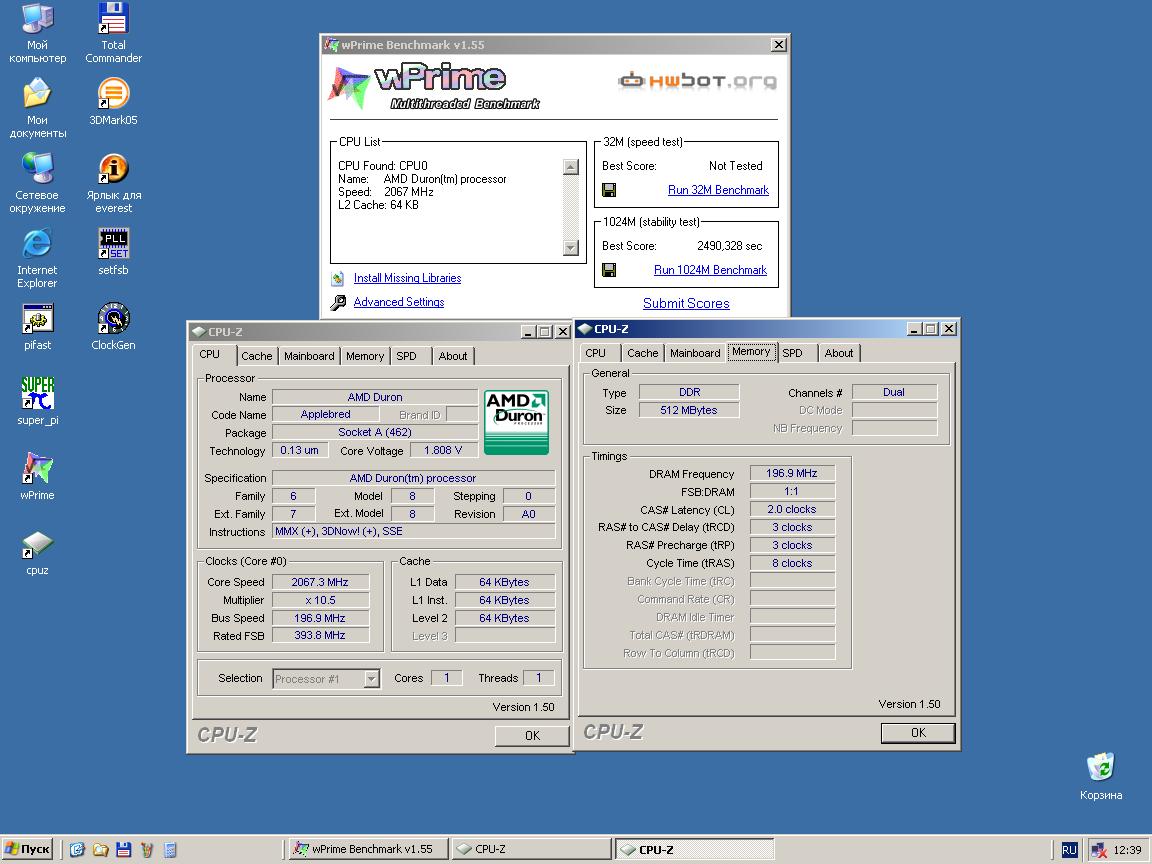Click the Core Speed 2067.3 MHz value
This screenshot has height=864, width=1152.
[x=320, y=583]
